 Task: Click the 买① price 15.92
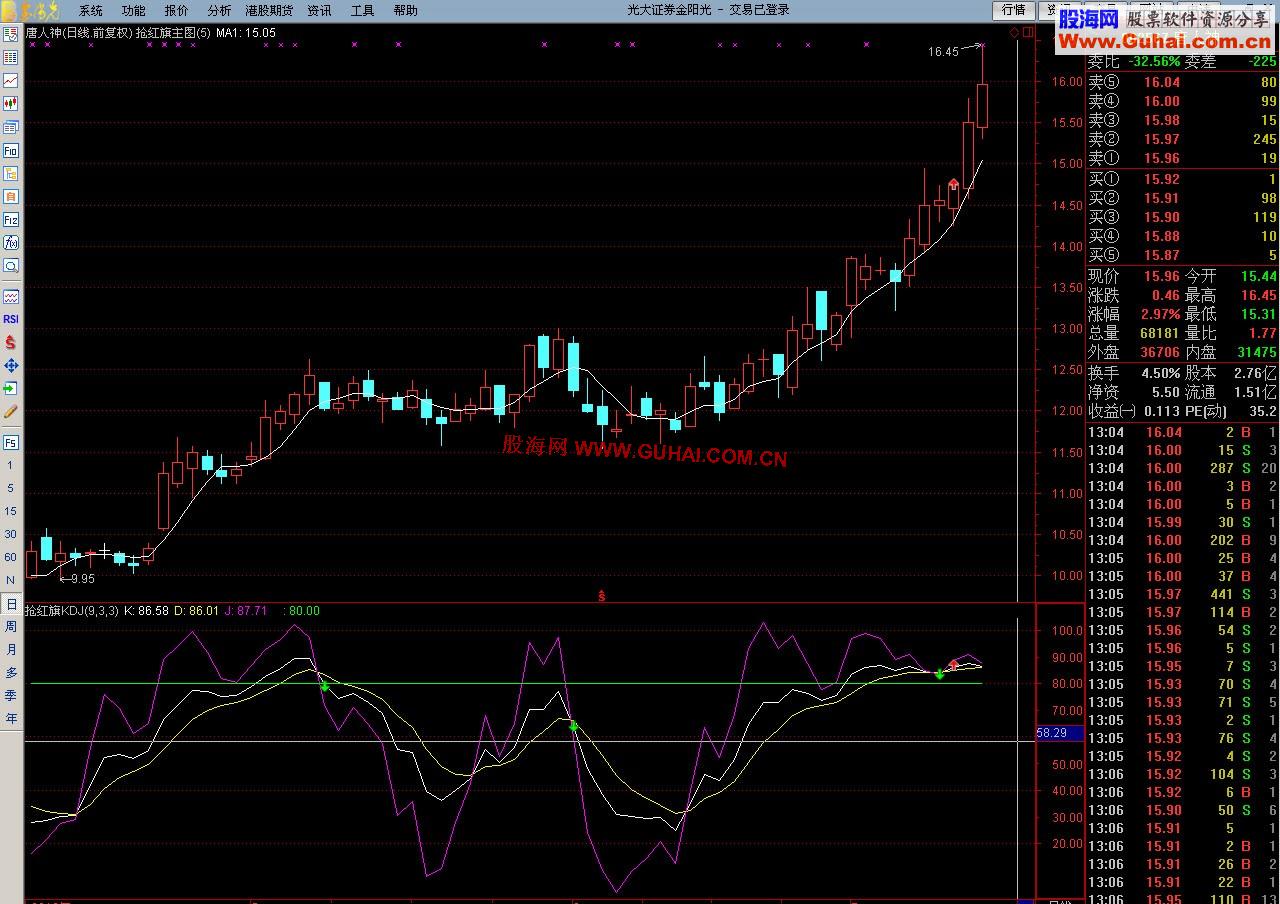click(1162, 179)
